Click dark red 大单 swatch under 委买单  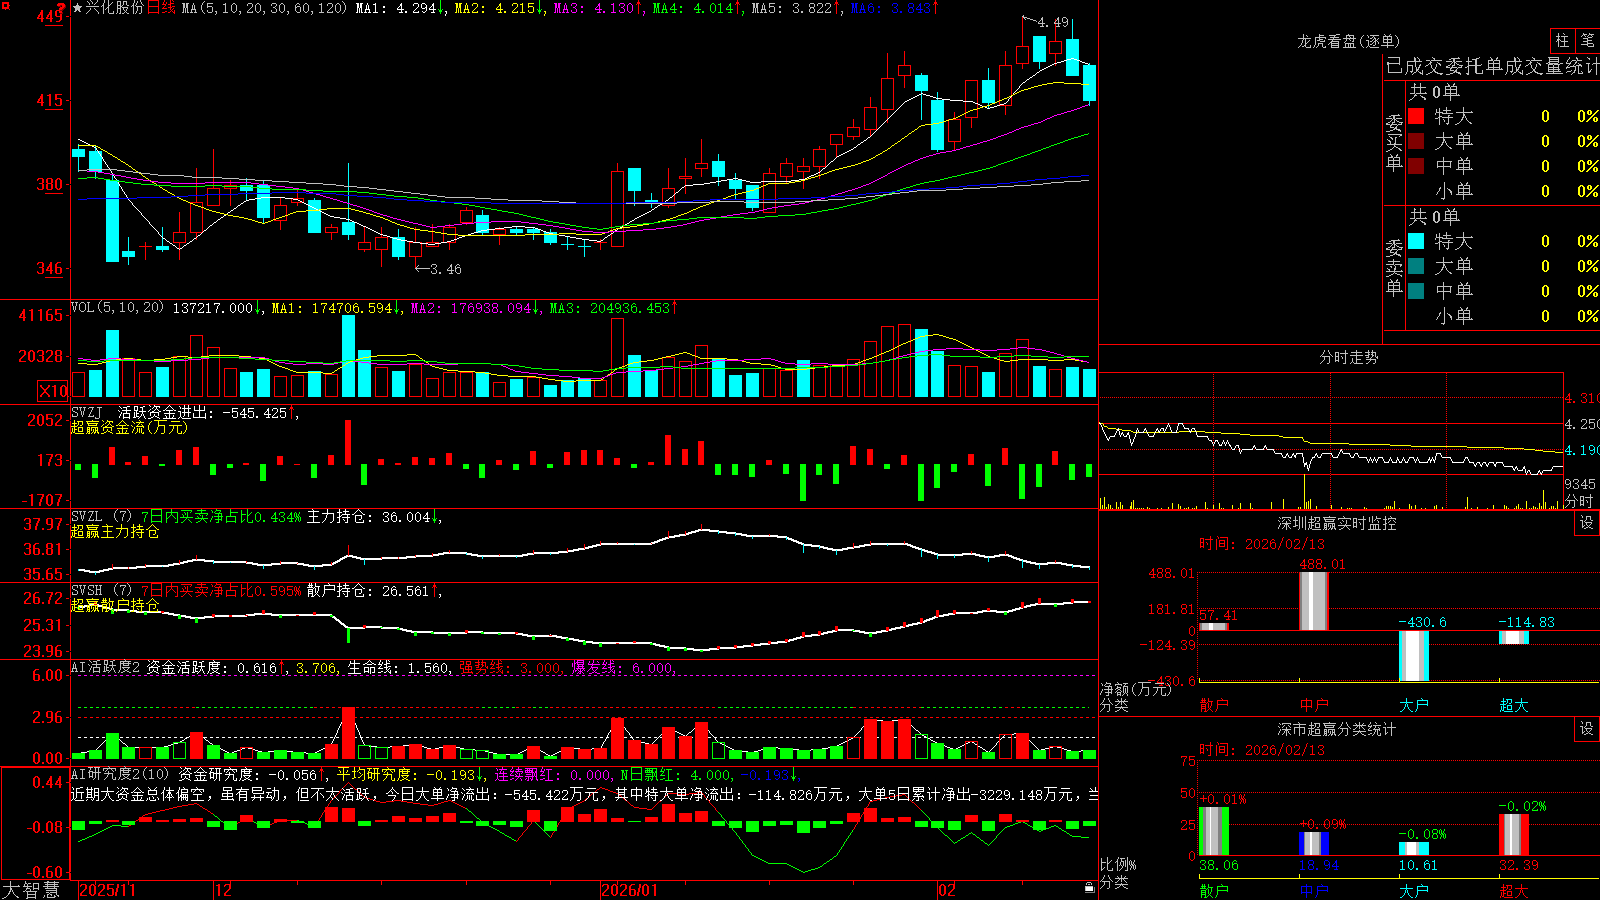tap(1416, 141)
